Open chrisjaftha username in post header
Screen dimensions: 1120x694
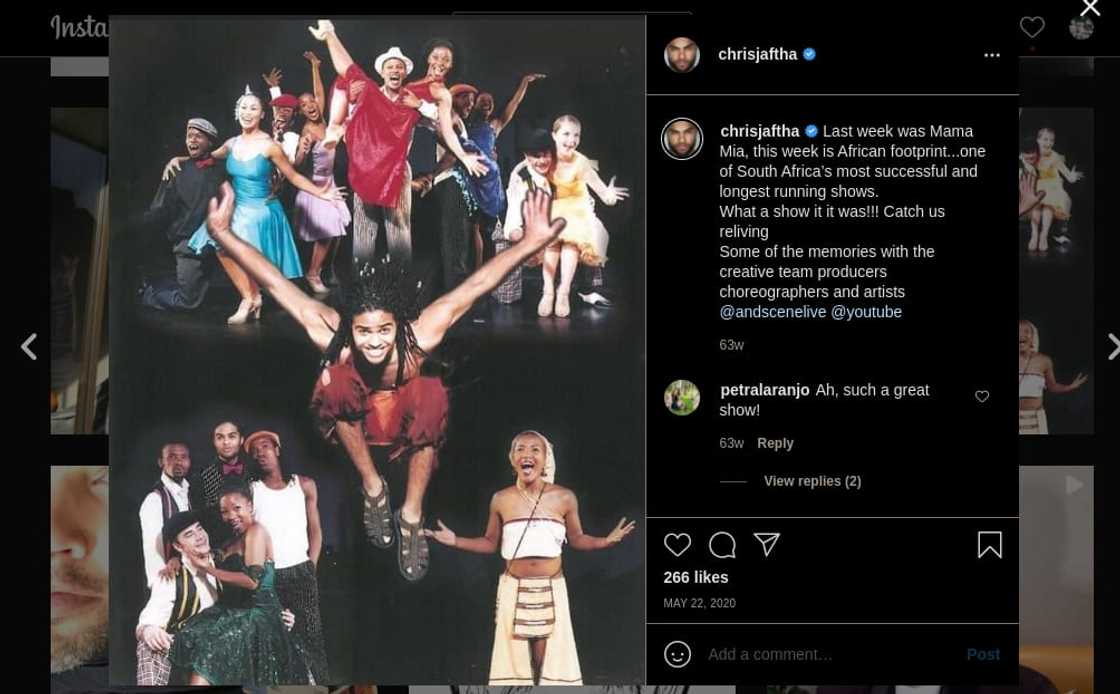coord(757,54)
